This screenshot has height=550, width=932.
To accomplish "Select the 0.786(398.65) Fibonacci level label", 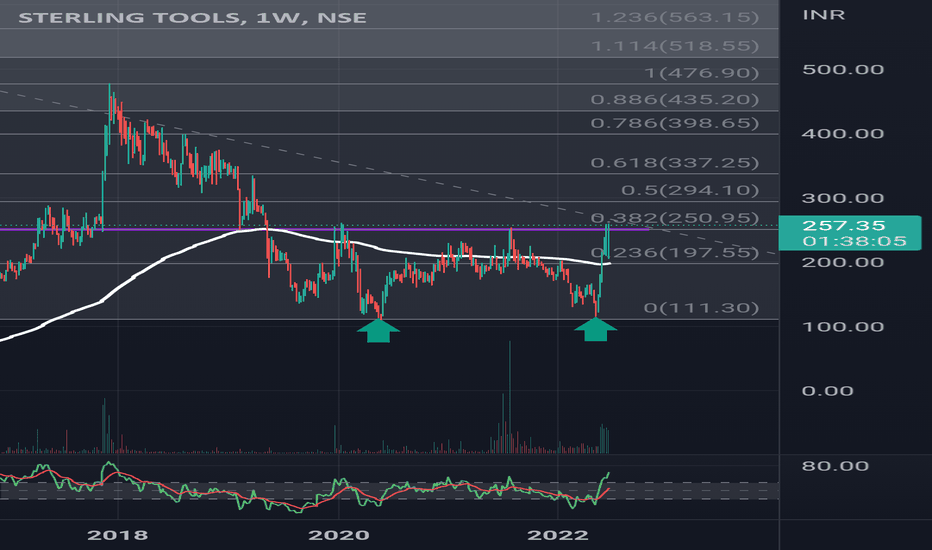I will click(x=675, y=123).
